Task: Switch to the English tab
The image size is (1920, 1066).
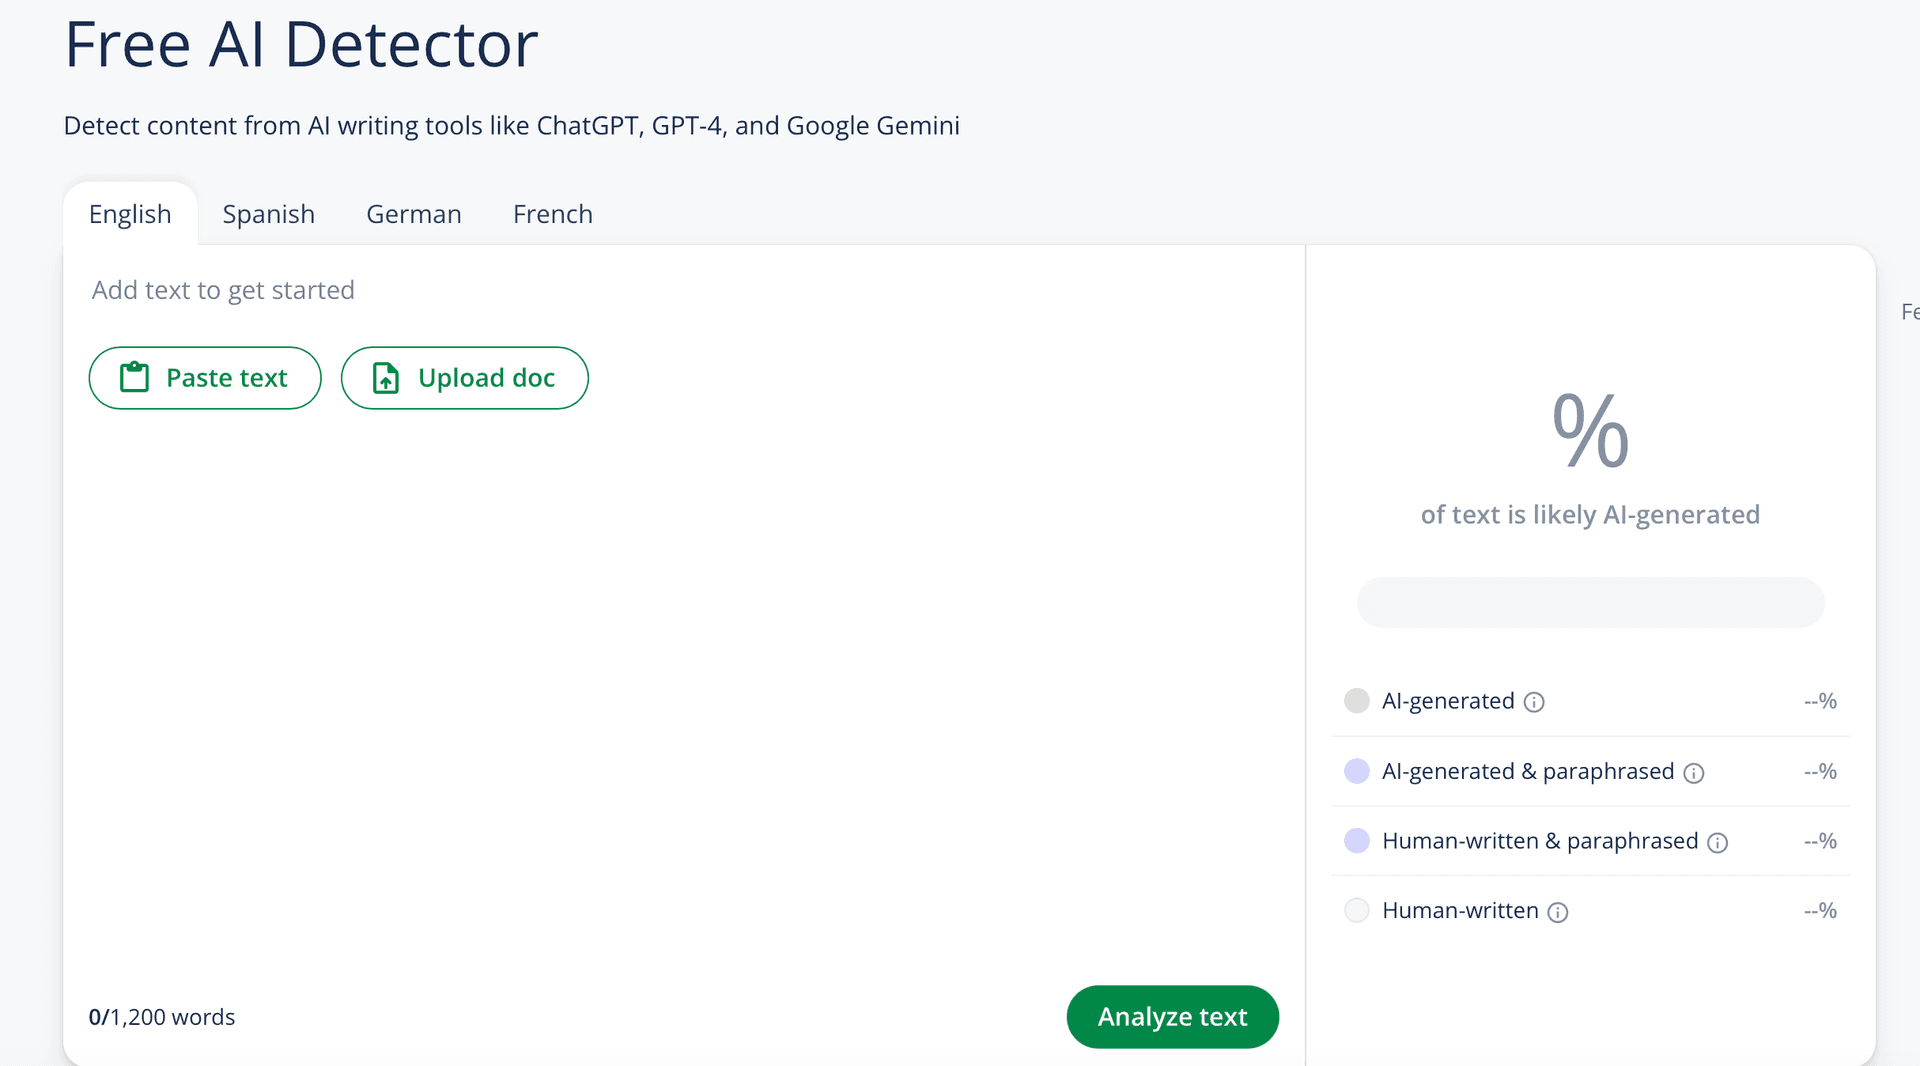Action: pyautogui.click(x=130, y=214)
